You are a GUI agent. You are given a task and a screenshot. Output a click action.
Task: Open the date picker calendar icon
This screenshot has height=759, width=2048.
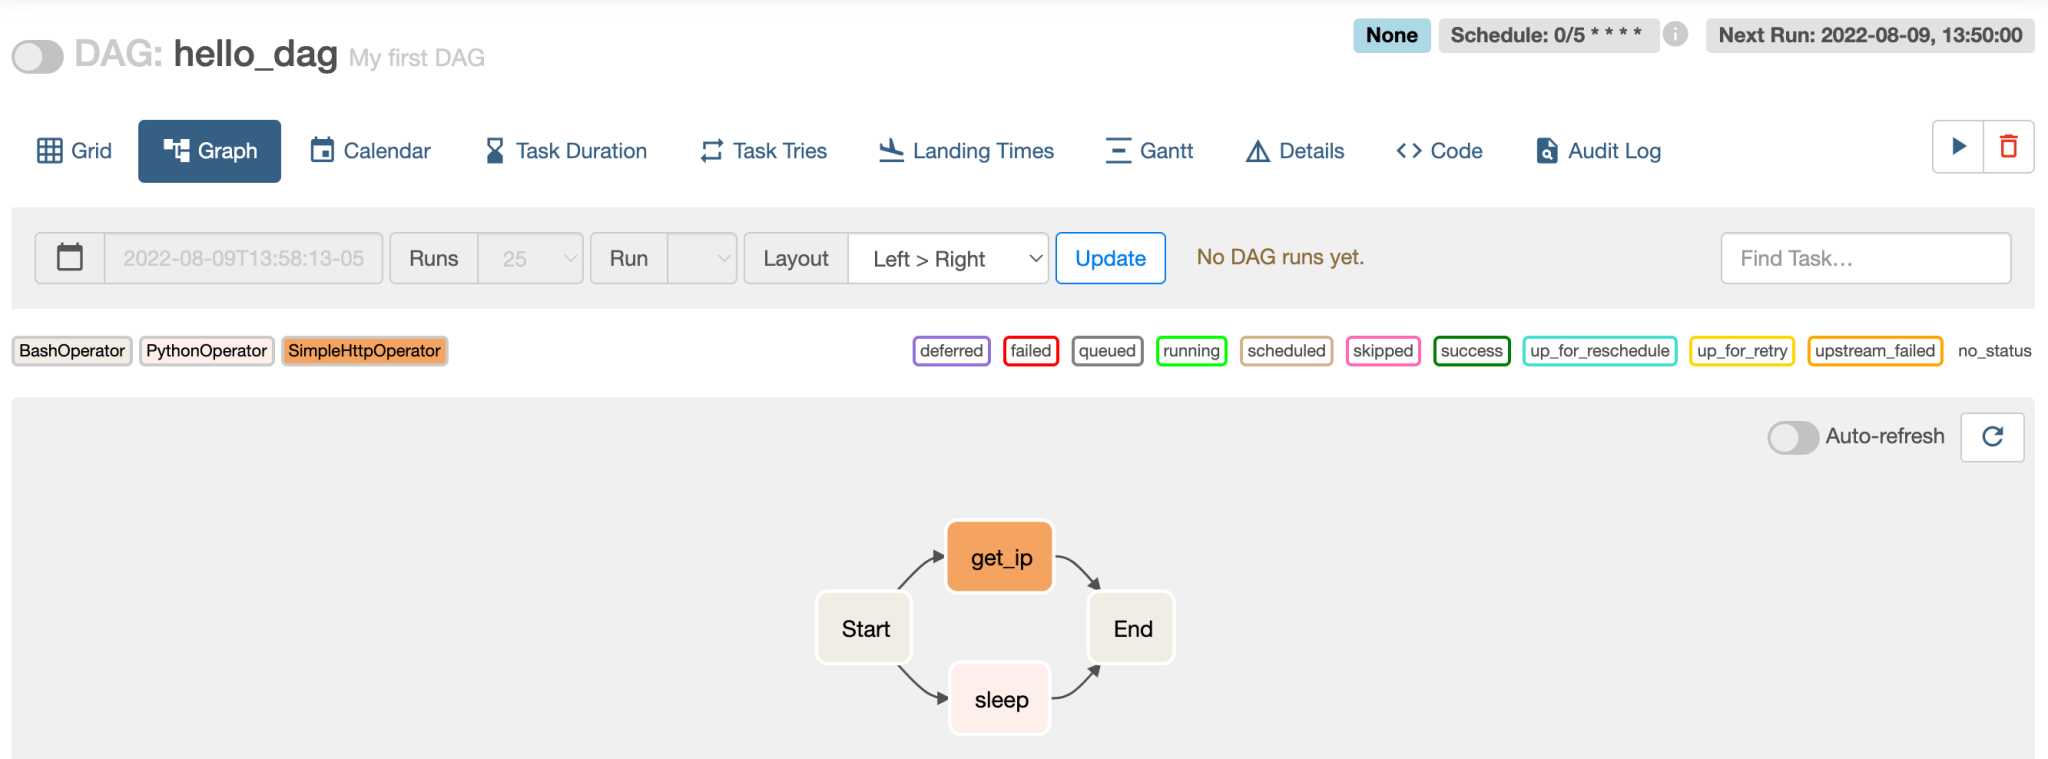click(70, 258)
